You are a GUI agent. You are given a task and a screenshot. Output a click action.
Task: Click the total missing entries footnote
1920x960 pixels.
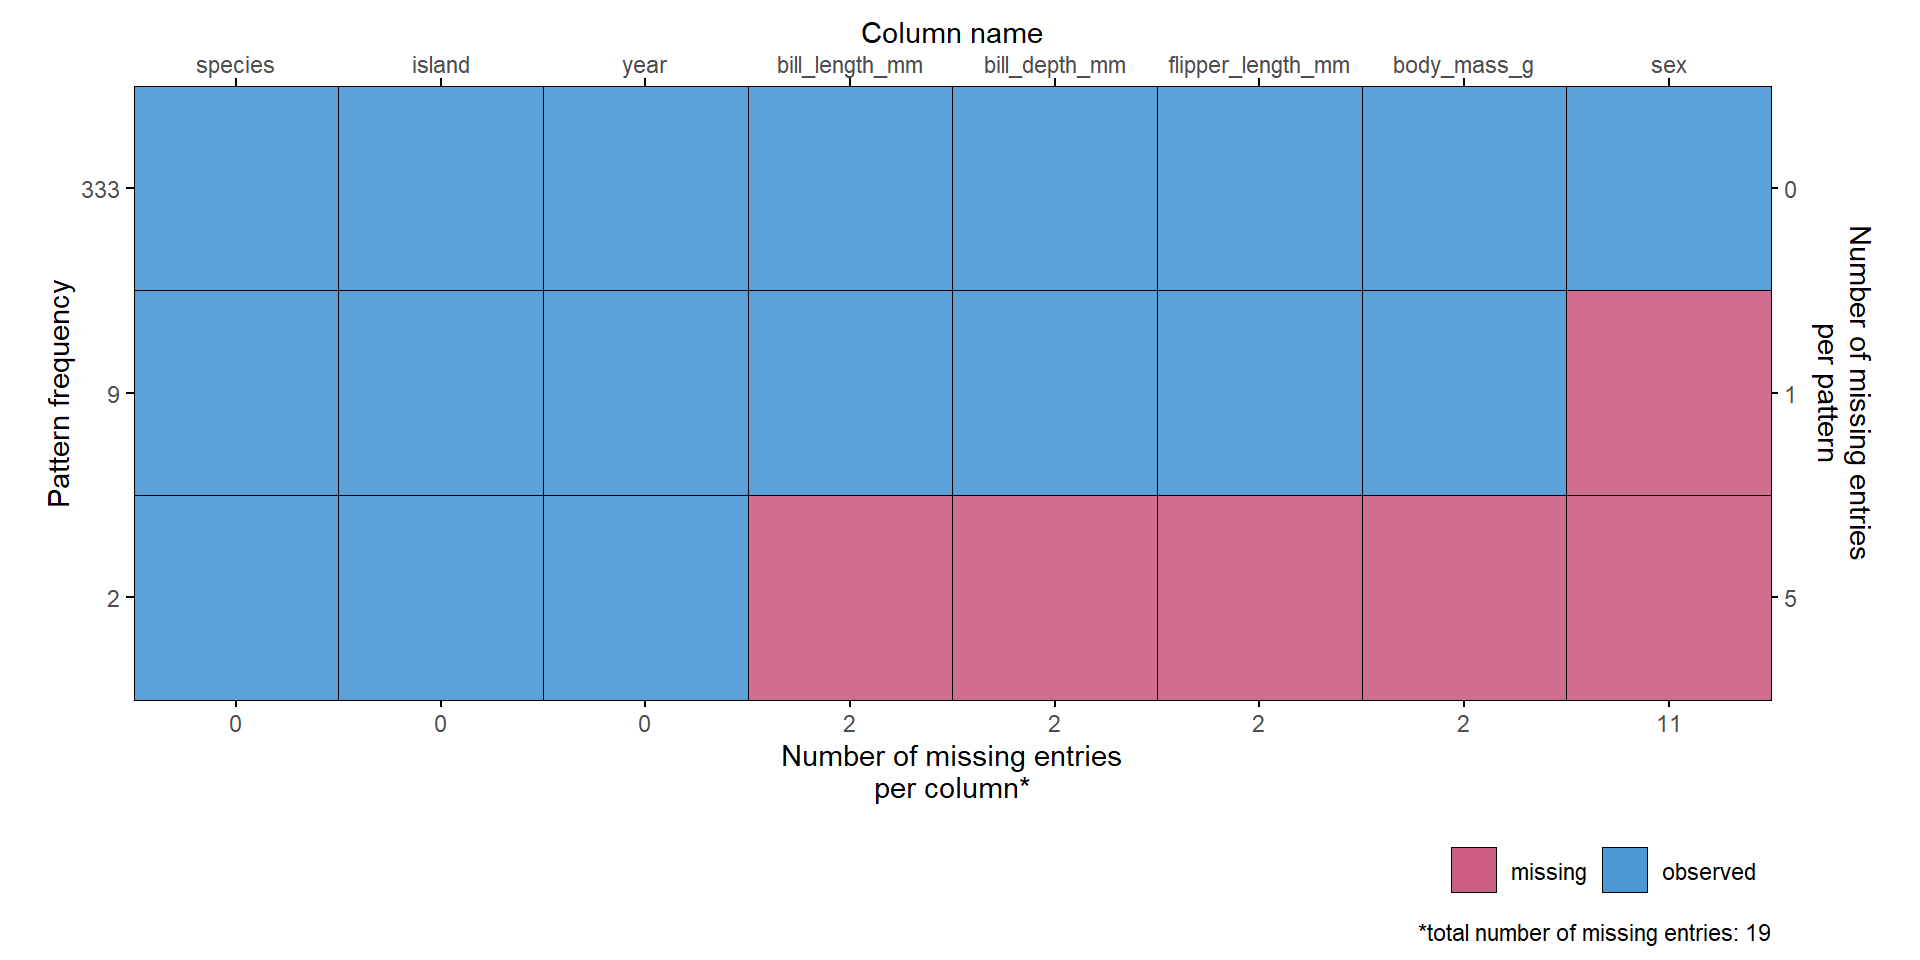(x=1594, y=933)
